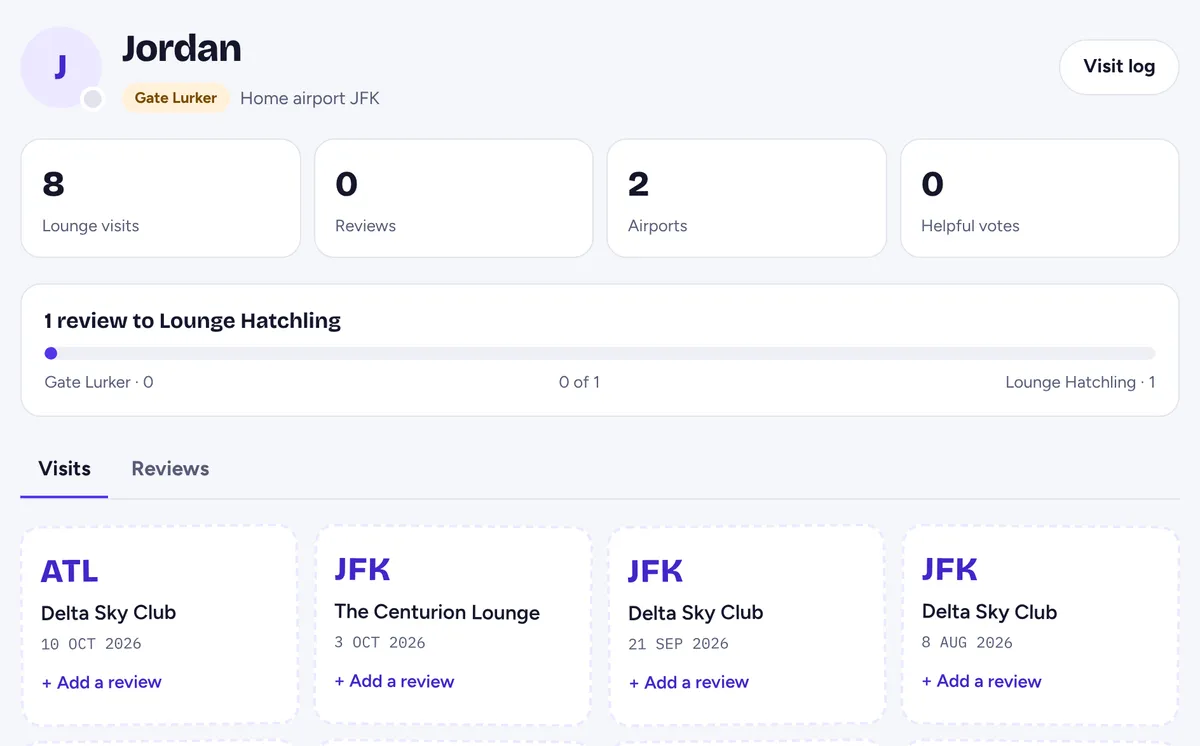This screenshot has height=746, width=1200.
Task: Open the Visit log
Action: [1119, 67]
